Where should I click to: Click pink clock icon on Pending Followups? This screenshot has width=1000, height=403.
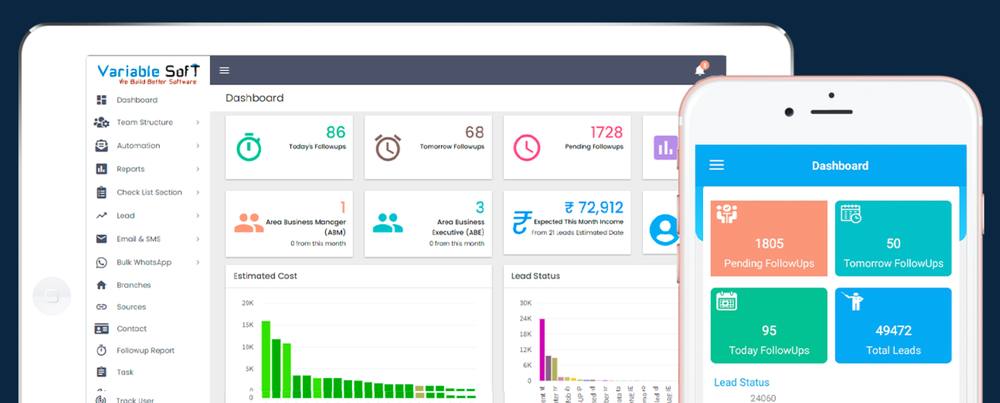coord(527,147)
